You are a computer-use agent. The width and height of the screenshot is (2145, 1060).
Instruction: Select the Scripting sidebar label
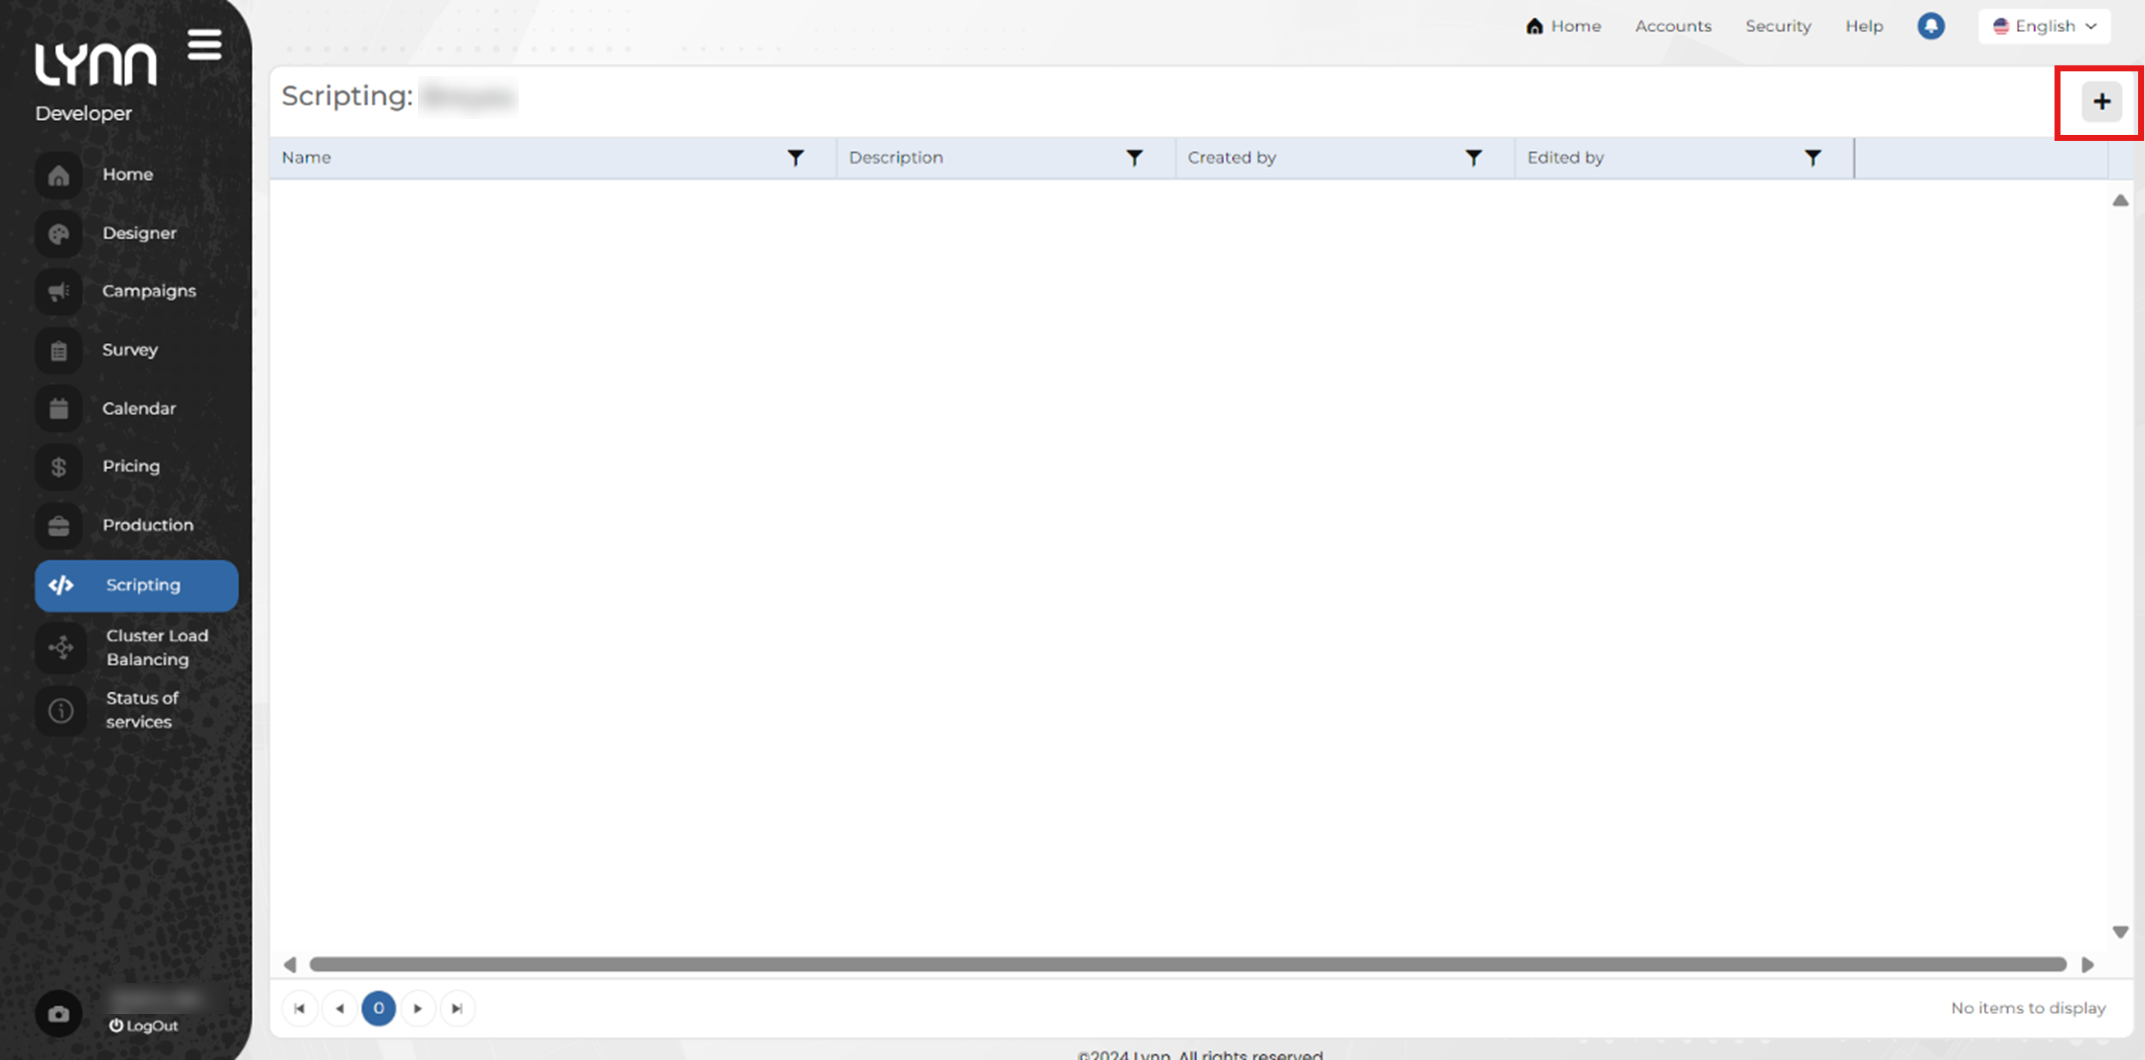click(143, 585)
